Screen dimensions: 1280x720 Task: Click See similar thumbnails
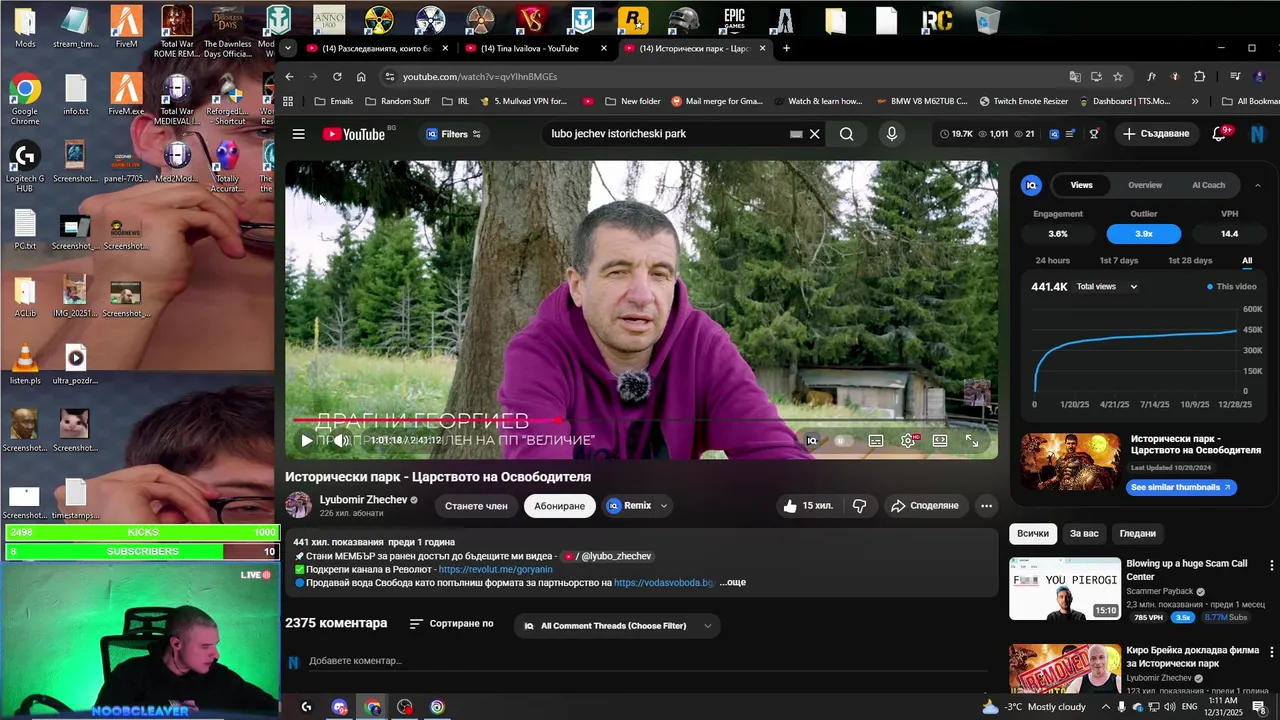(x=1180, y=487)
